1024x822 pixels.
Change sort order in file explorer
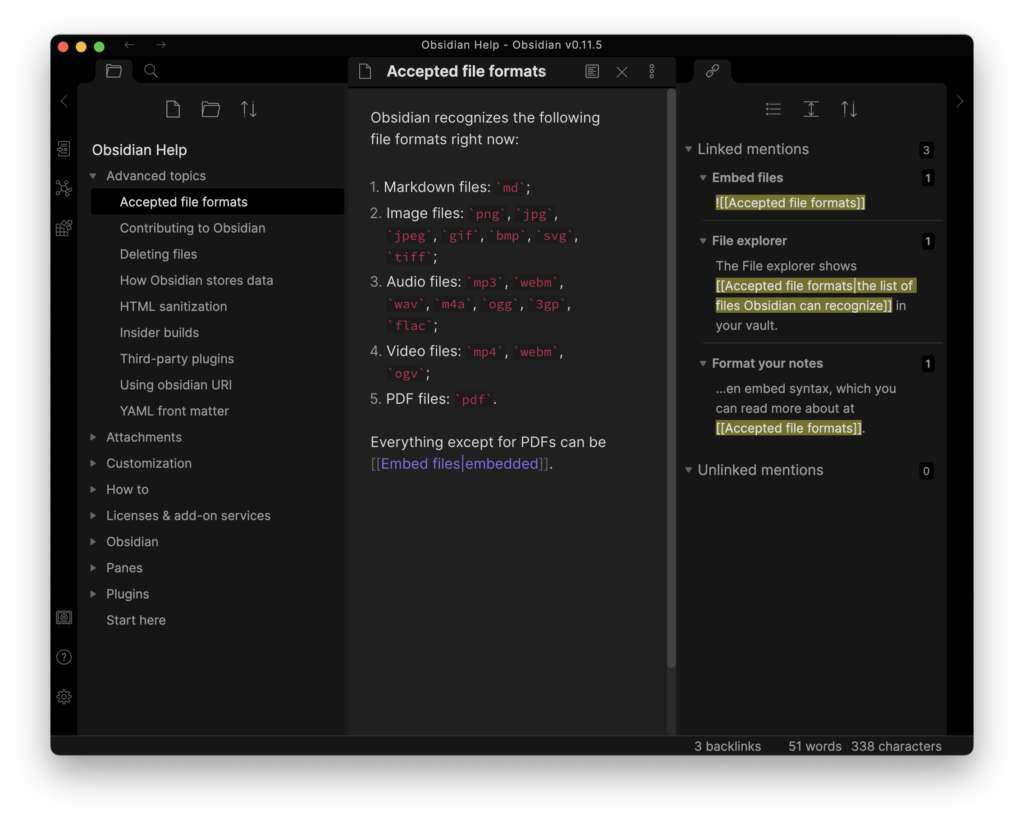point(249,110)
